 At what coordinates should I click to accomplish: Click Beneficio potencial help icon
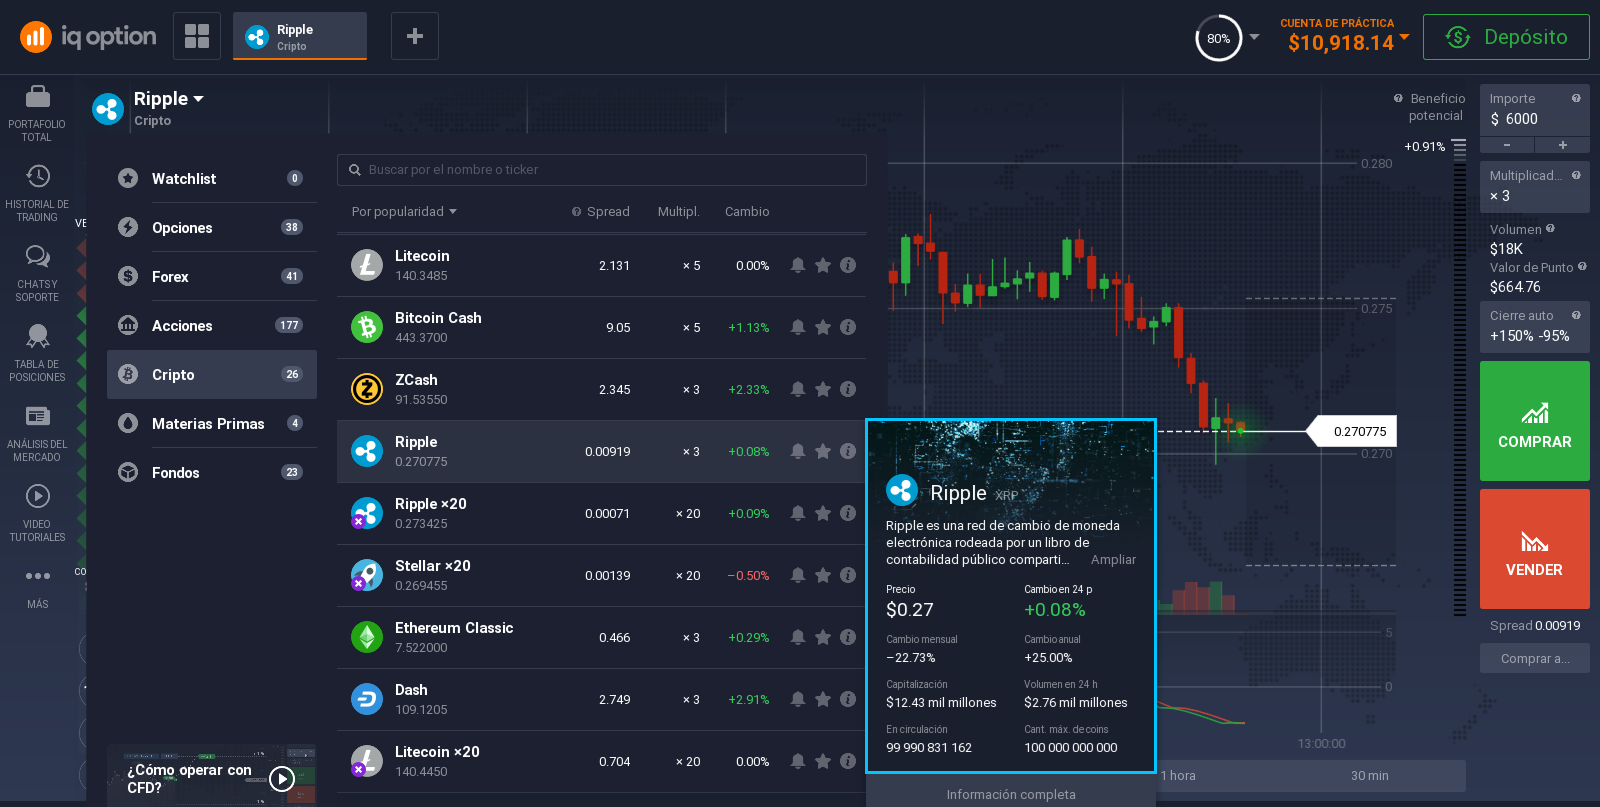click(1398, 98)
